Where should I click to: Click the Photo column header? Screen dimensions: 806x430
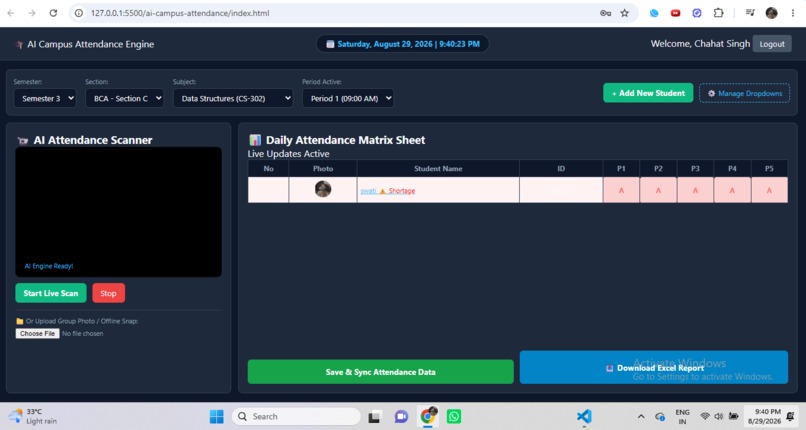coord(323,169)
